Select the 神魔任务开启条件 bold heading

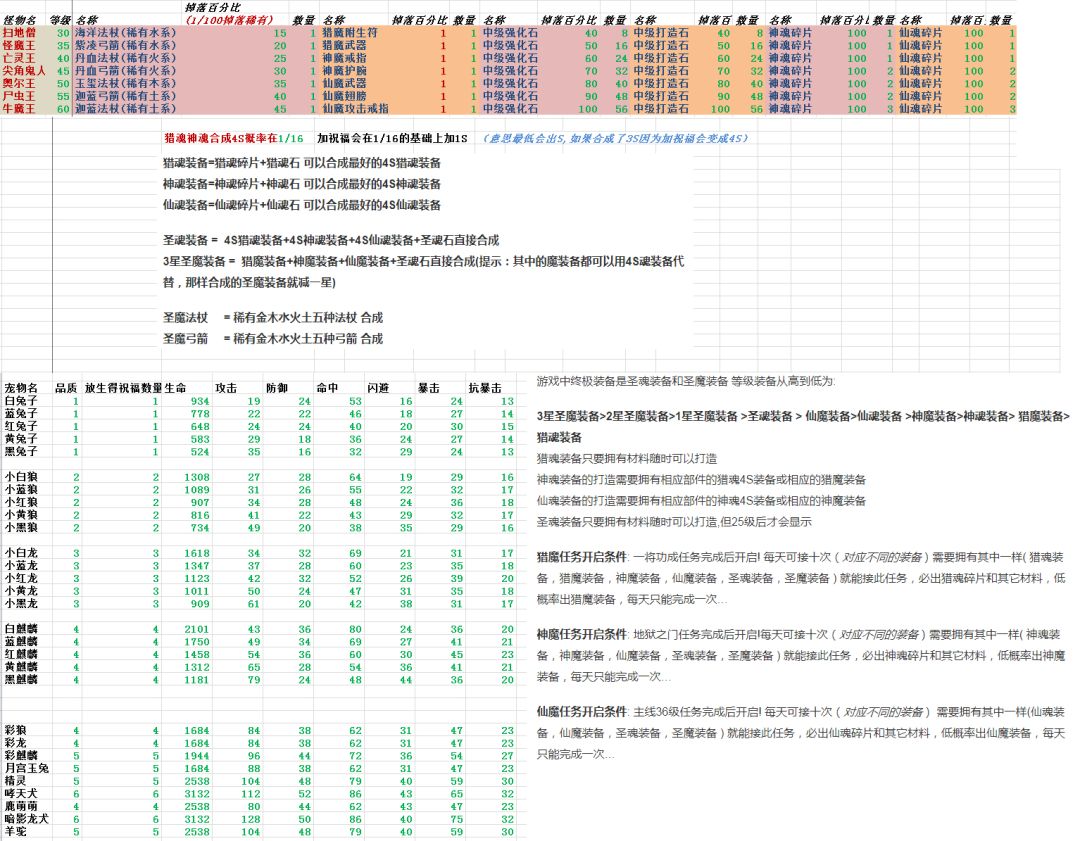[582, 634]
